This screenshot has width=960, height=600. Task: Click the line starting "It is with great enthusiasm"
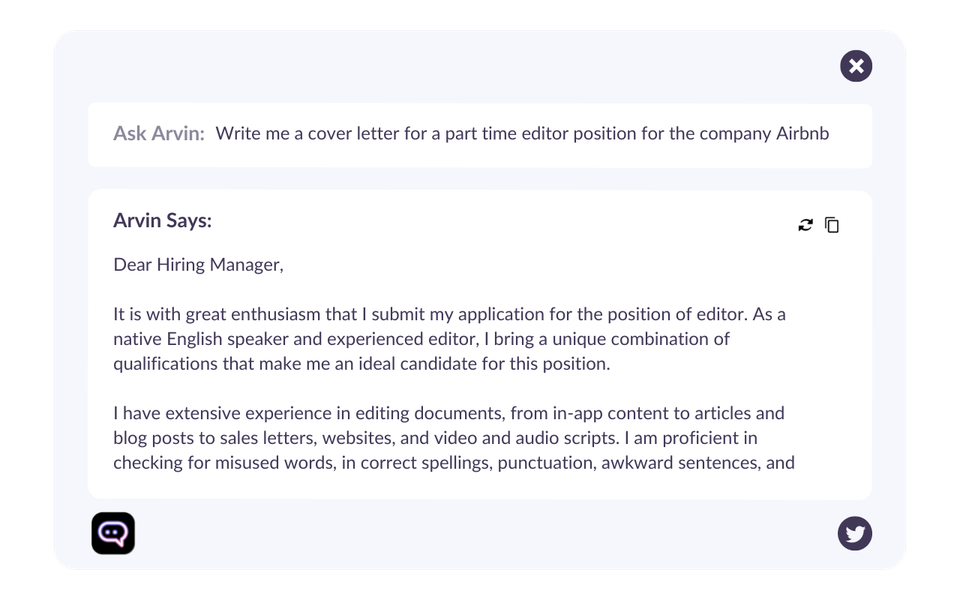coord(449,314)
